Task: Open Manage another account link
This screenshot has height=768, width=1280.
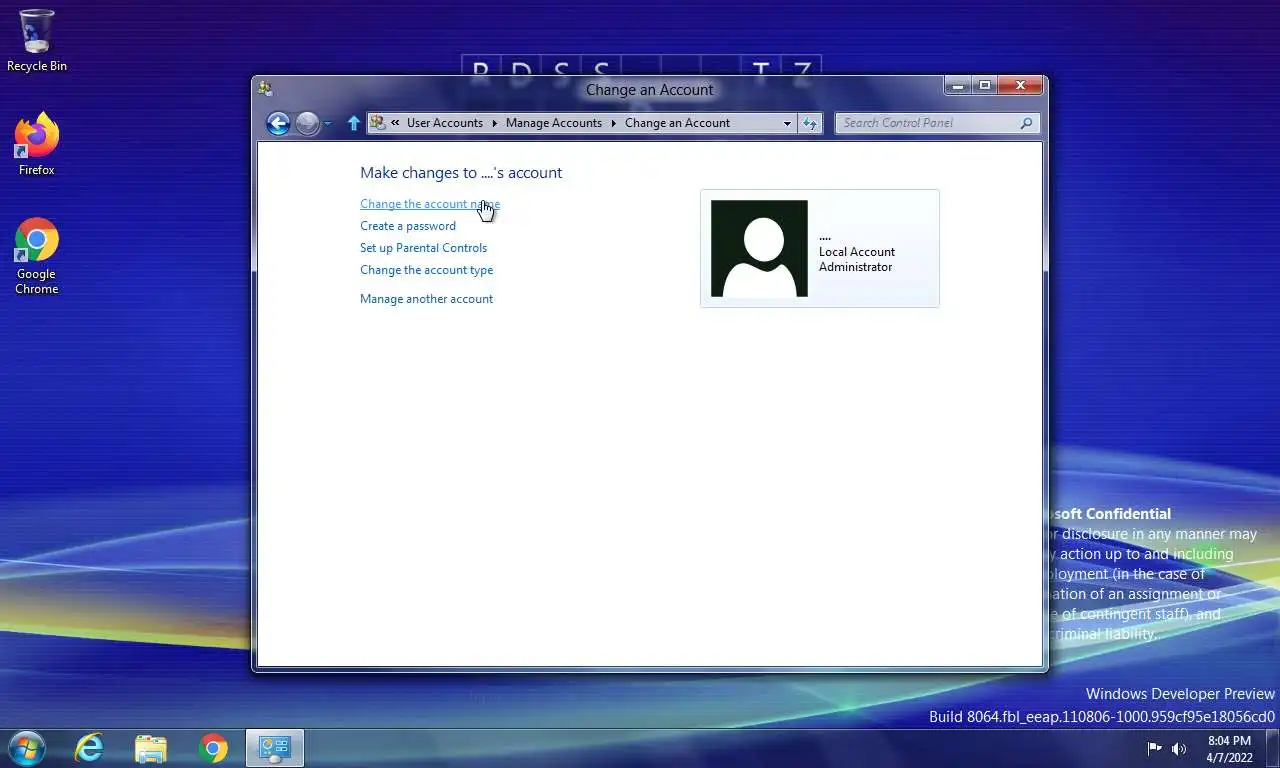Action: point(427,299)
